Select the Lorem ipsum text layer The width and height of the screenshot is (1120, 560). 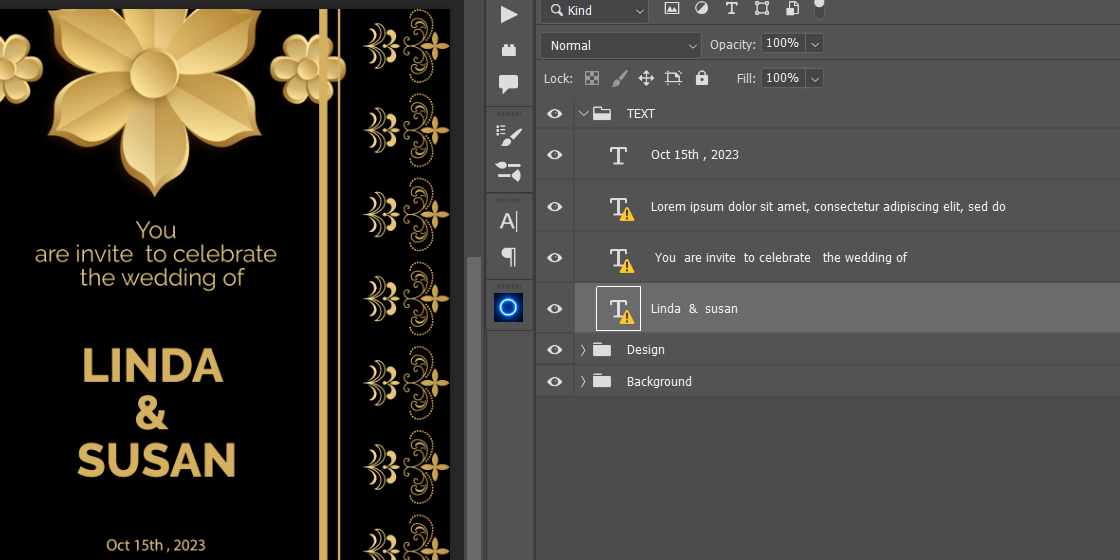coord(827,207)
